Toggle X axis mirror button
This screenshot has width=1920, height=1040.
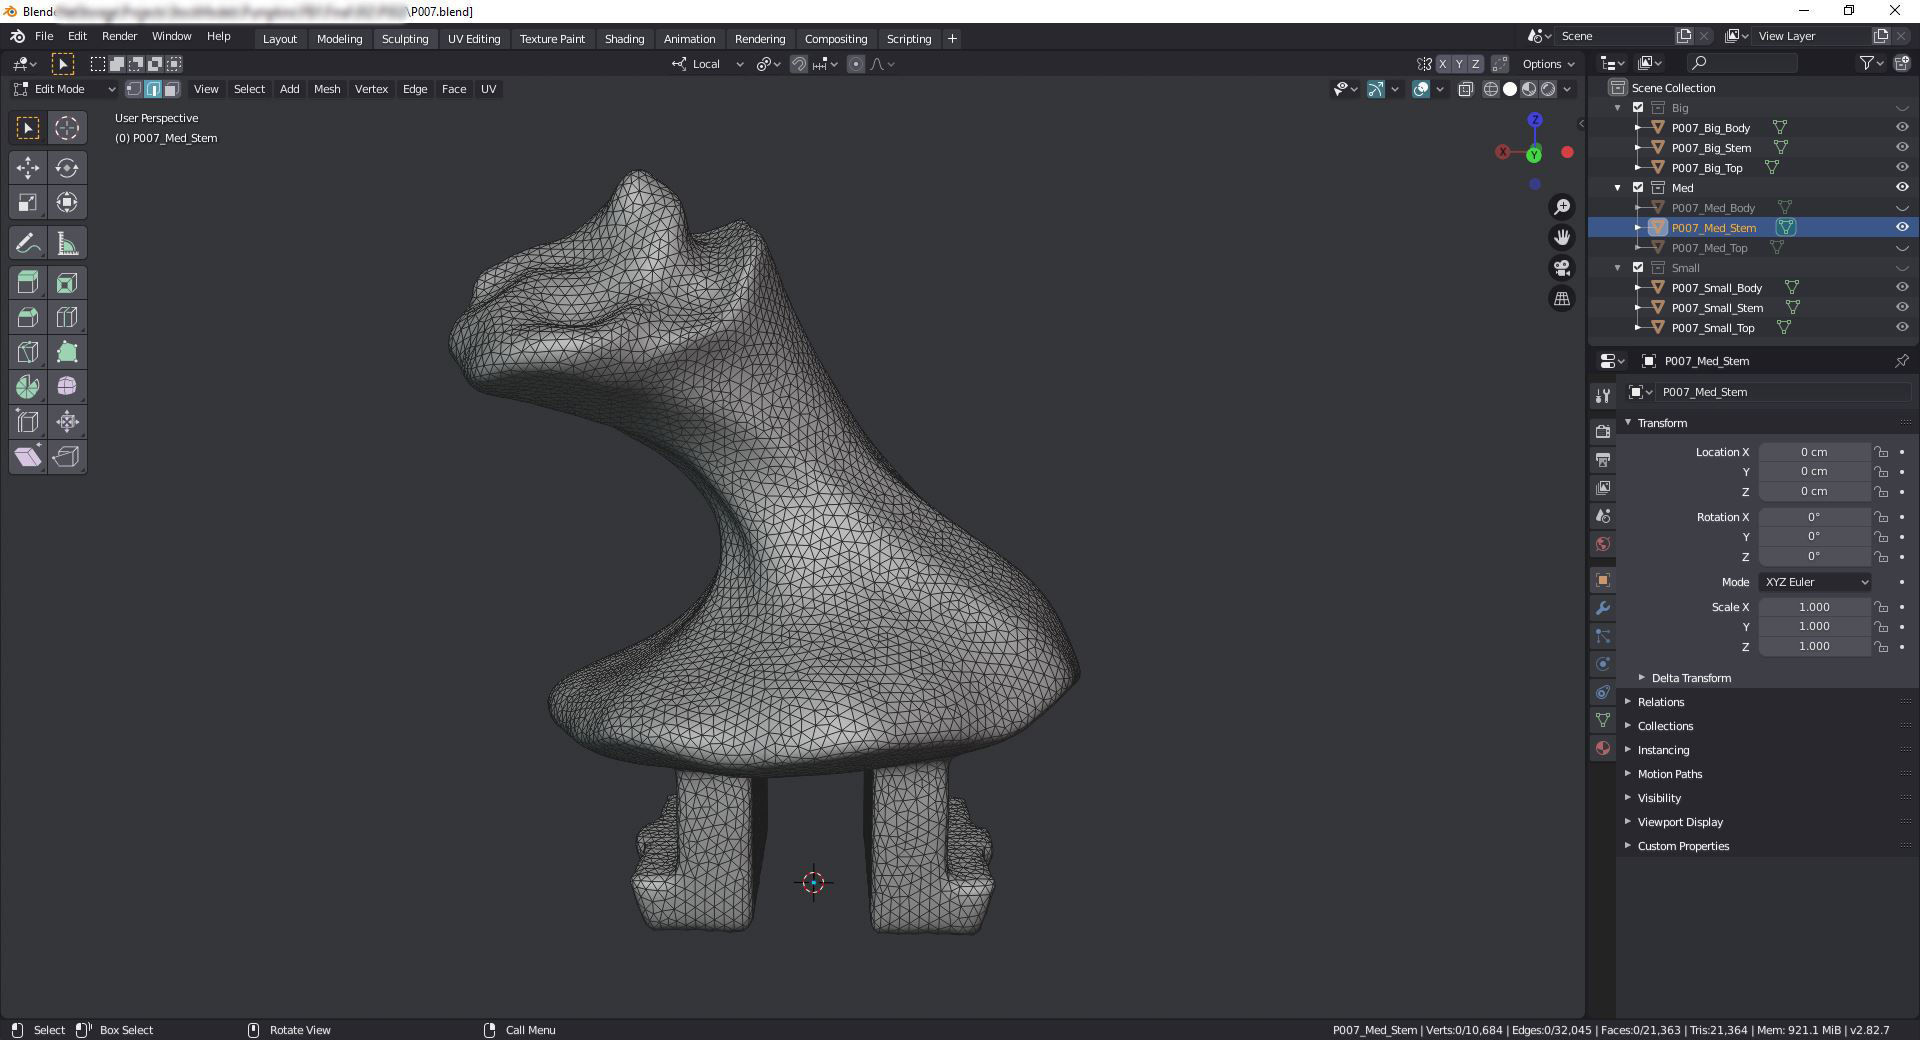pos(1442,64)
